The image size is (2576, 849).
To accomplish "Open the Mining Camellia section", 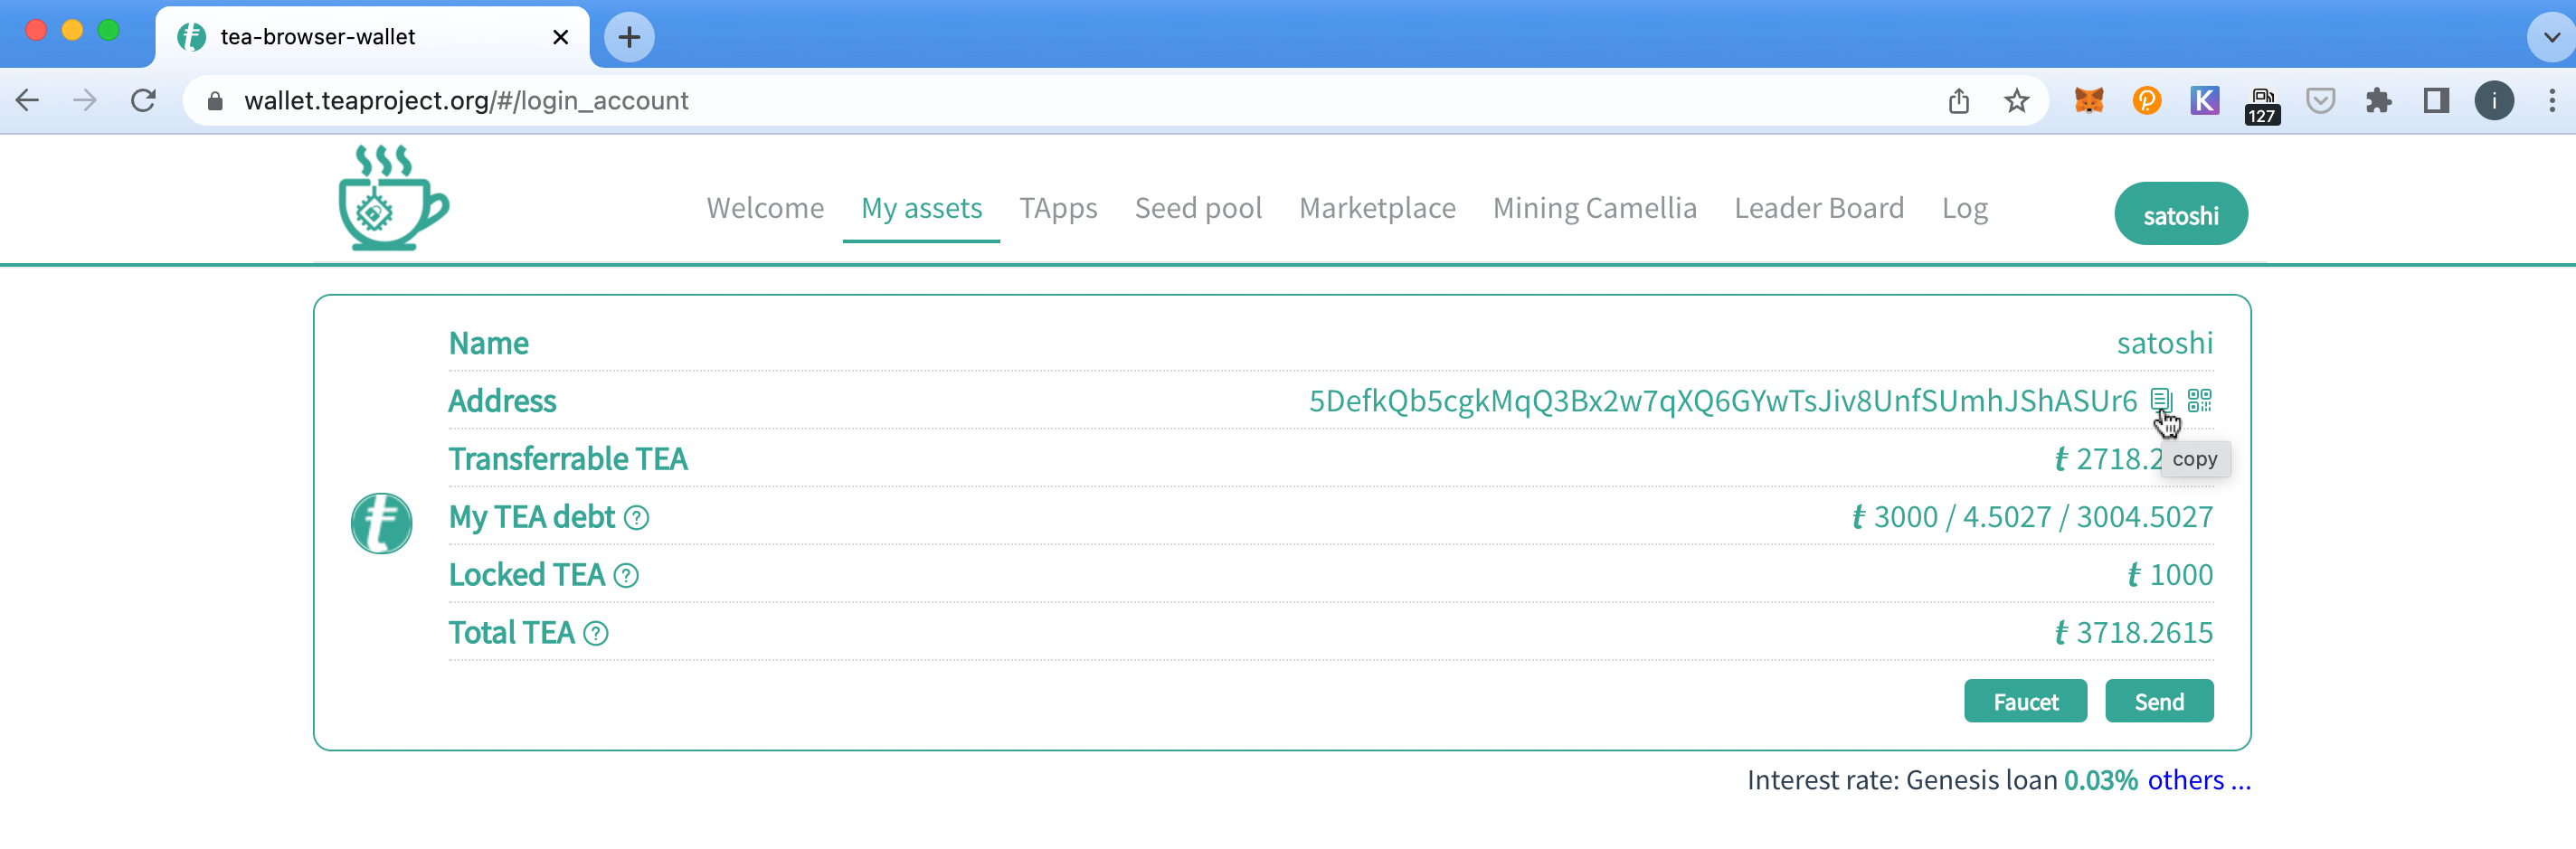I will [1594, 208].
